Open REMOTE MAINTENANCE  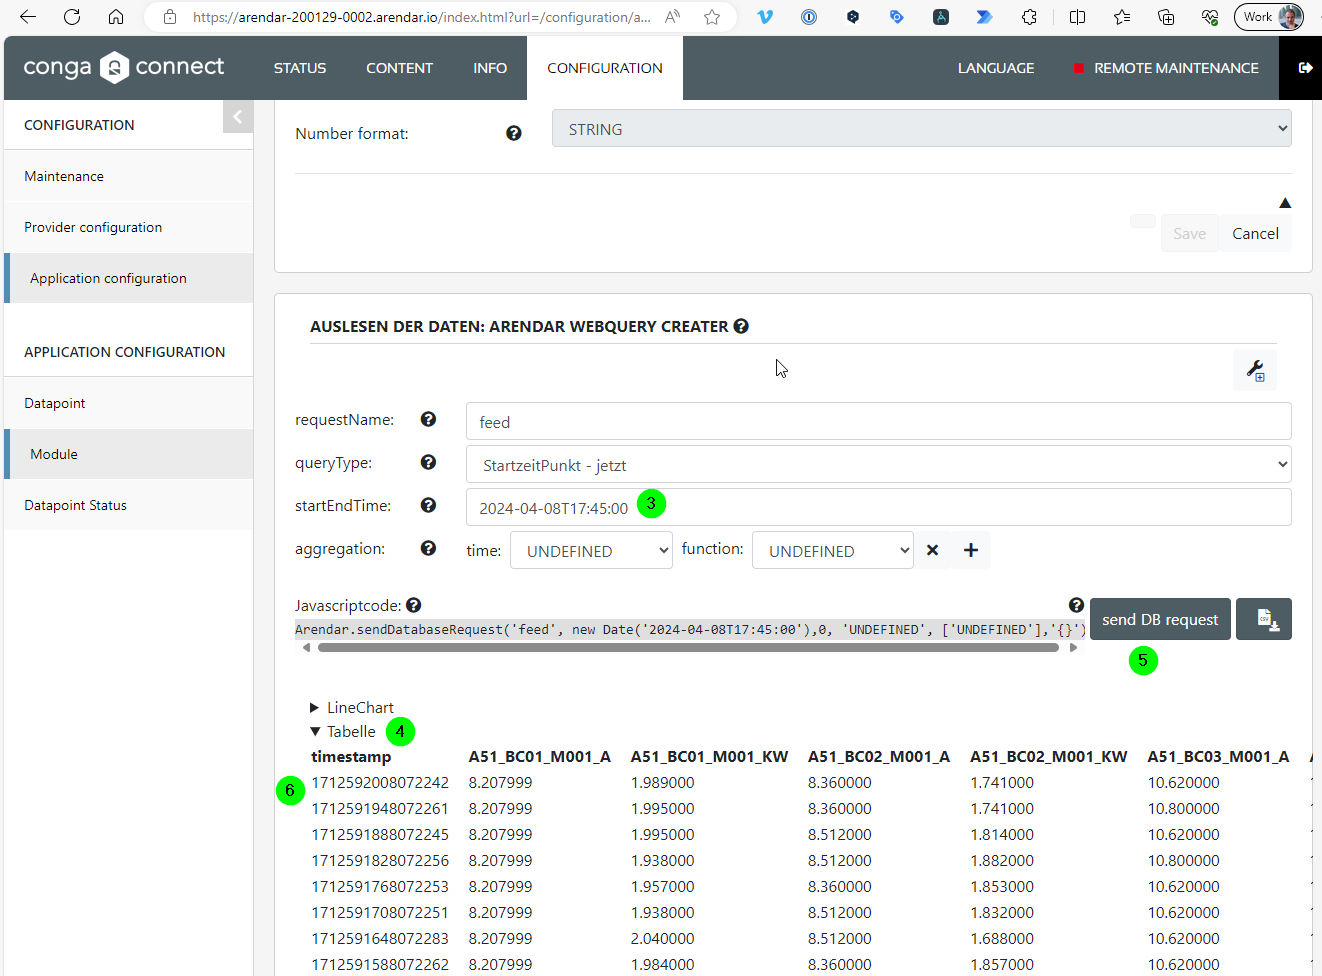(1166, 68)
